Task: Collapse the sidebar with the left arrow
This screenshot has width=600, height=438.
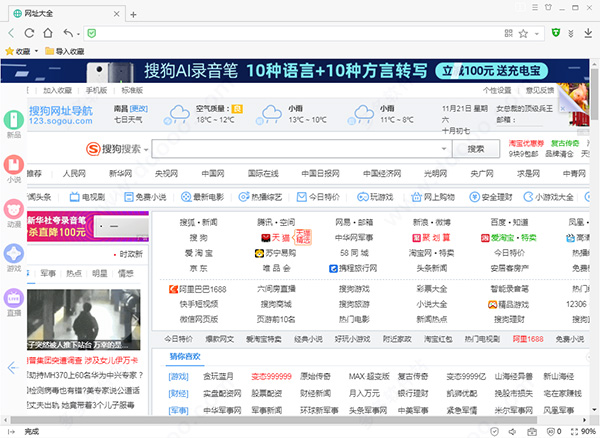Action: pos(13,368)
